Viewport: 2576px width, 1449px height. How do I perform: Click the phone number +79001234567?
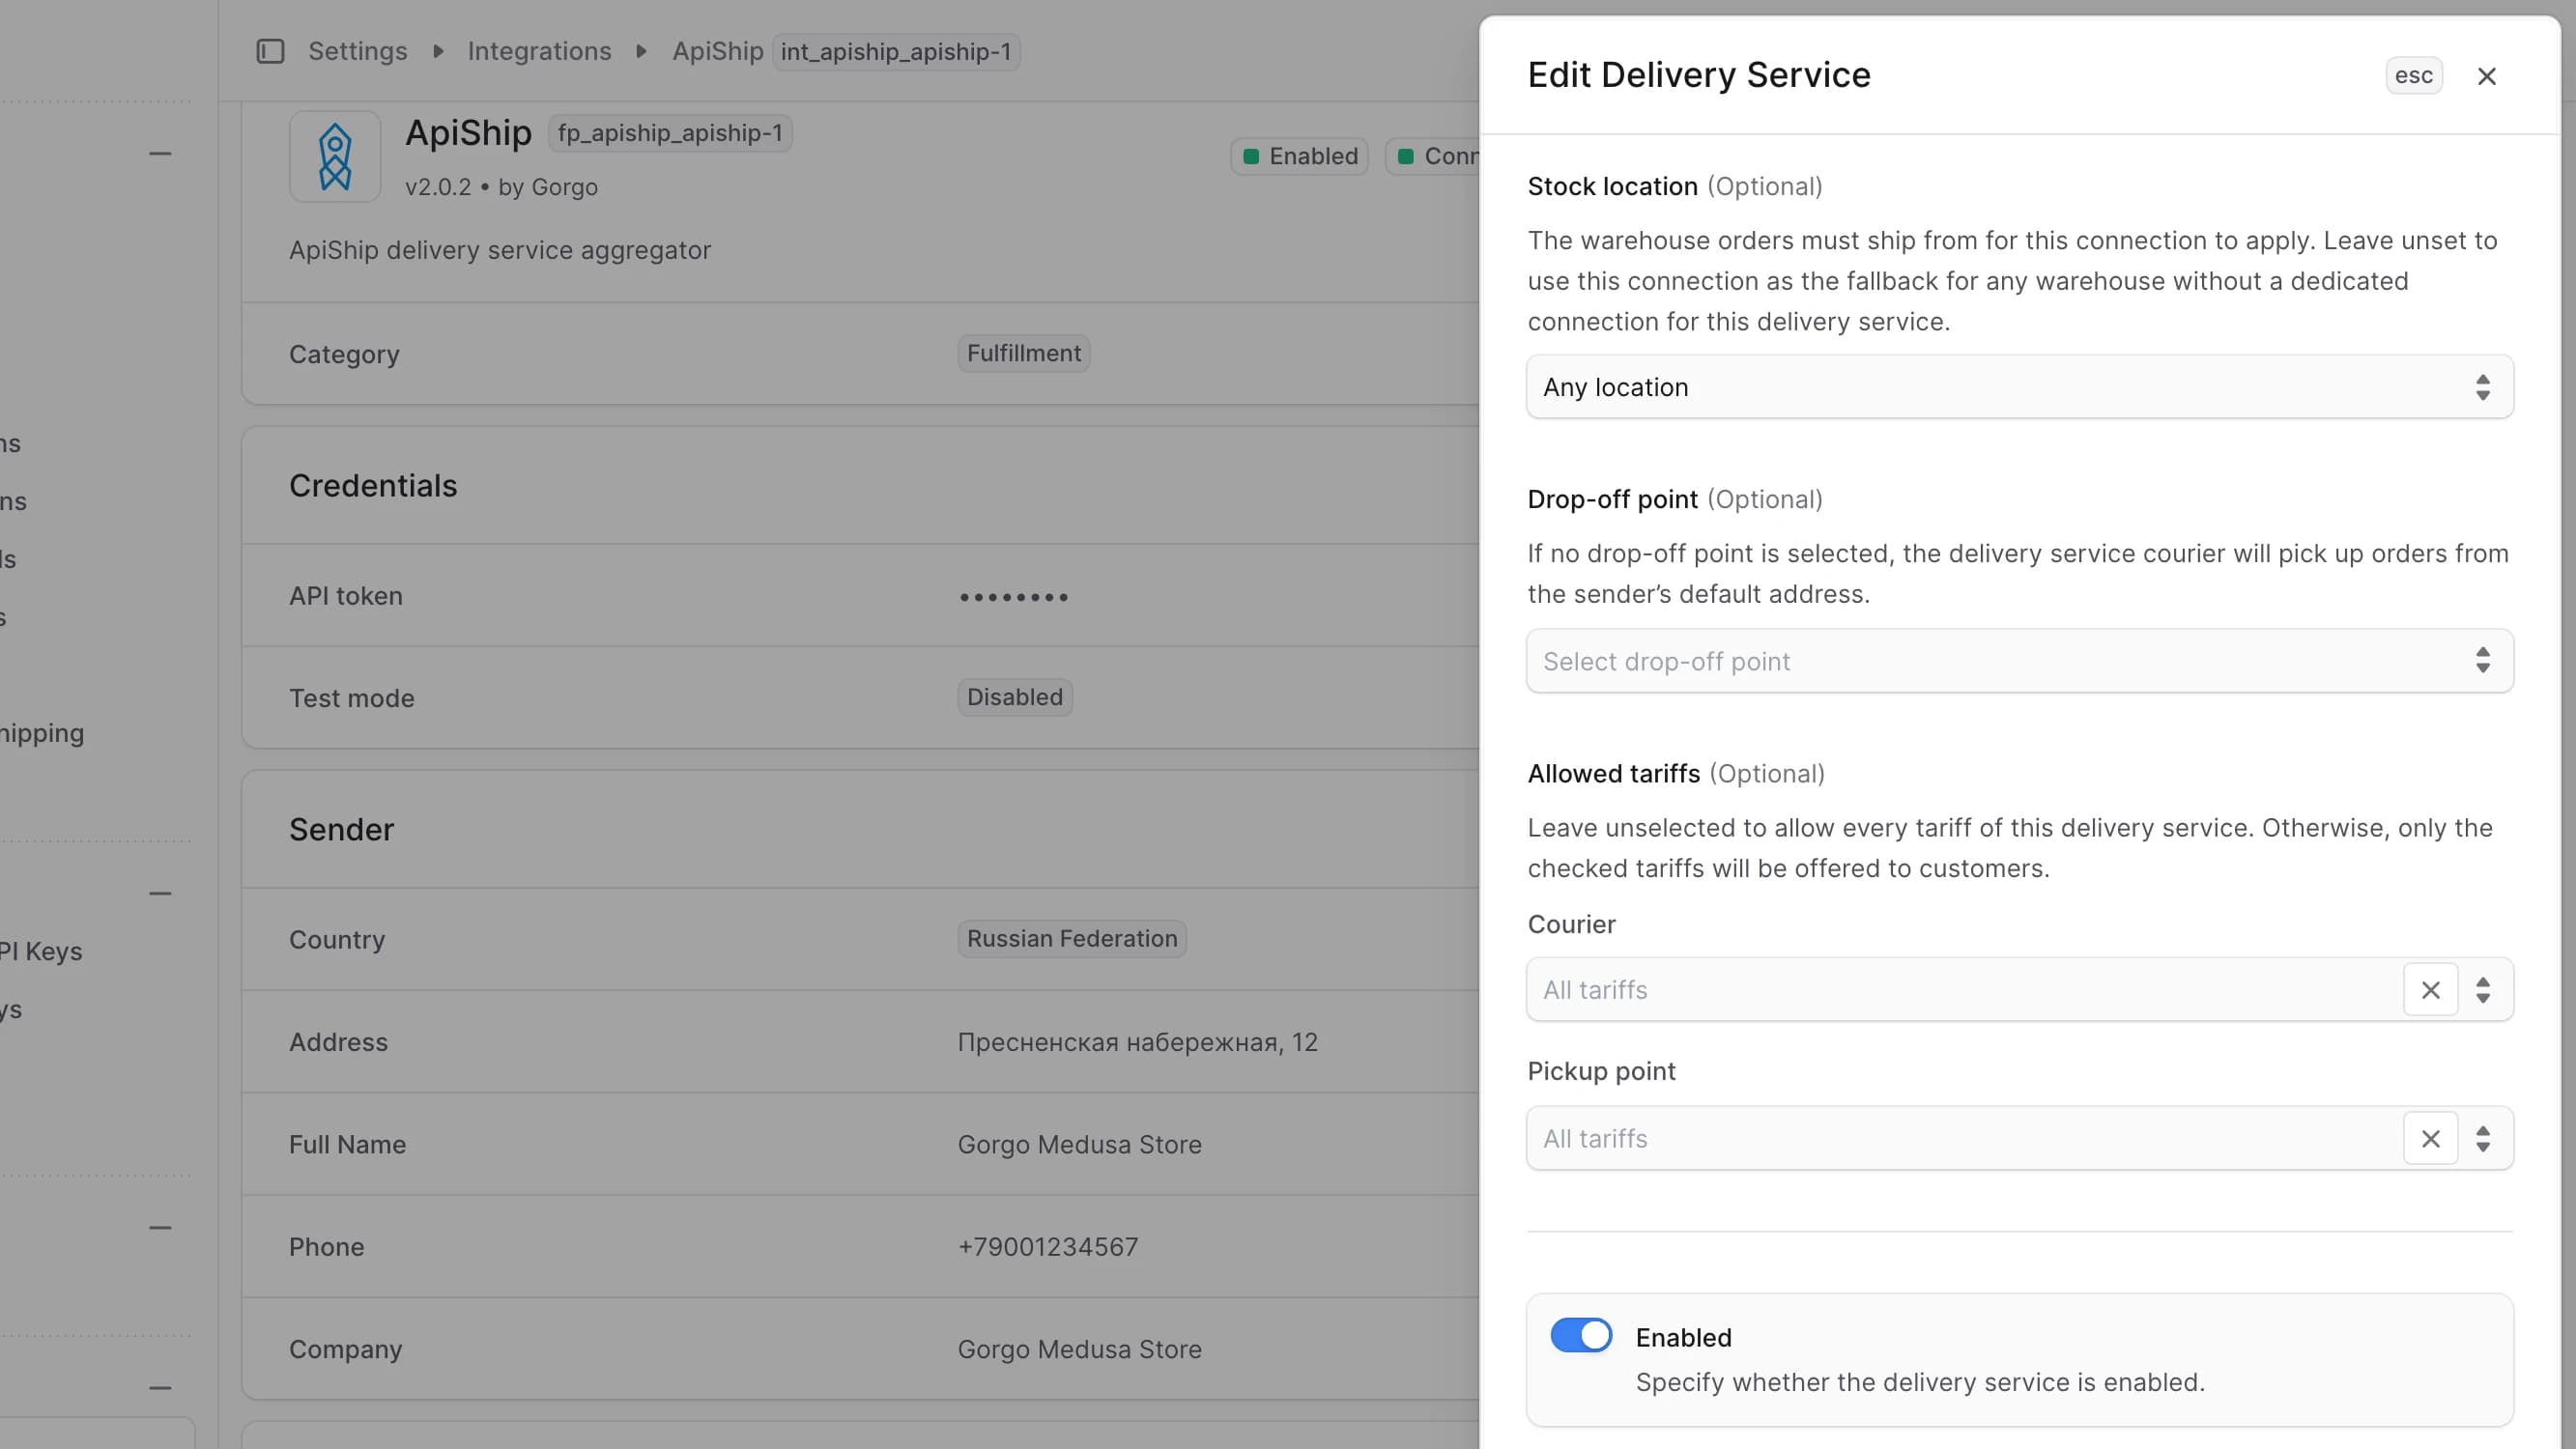pyautogui.click(x=1048, y=1246)
